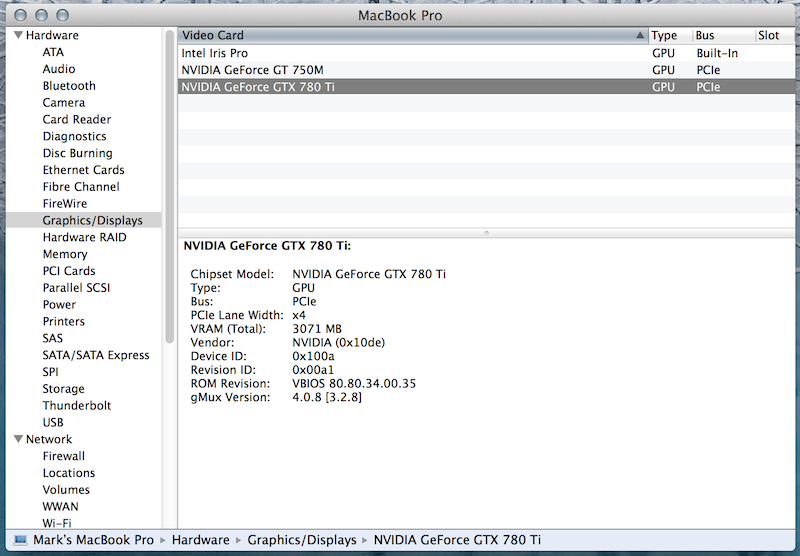Viewport: 800px width, 556px height.
Task: Select Ethernet Cards entry
Action: pos(83,170)
